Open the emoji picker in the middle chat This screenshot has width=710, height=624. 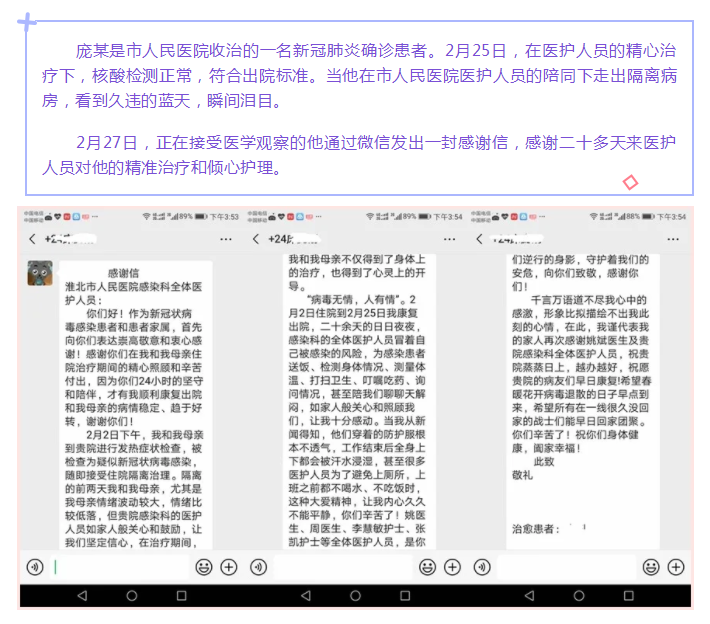428,567
